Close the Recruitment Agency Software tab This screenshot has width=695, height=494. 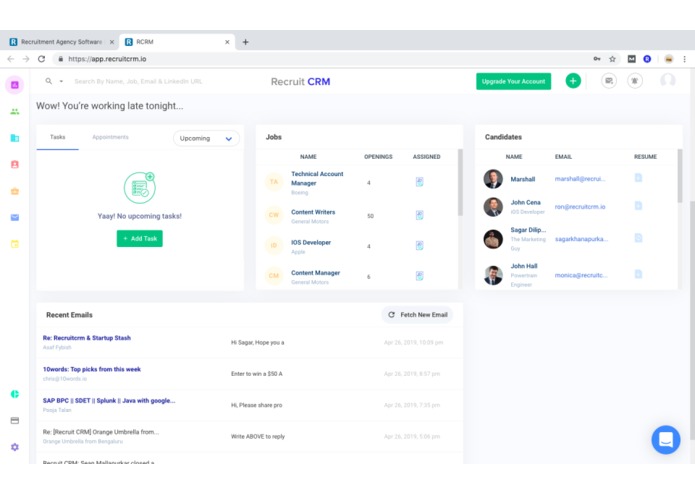[112, 42]
